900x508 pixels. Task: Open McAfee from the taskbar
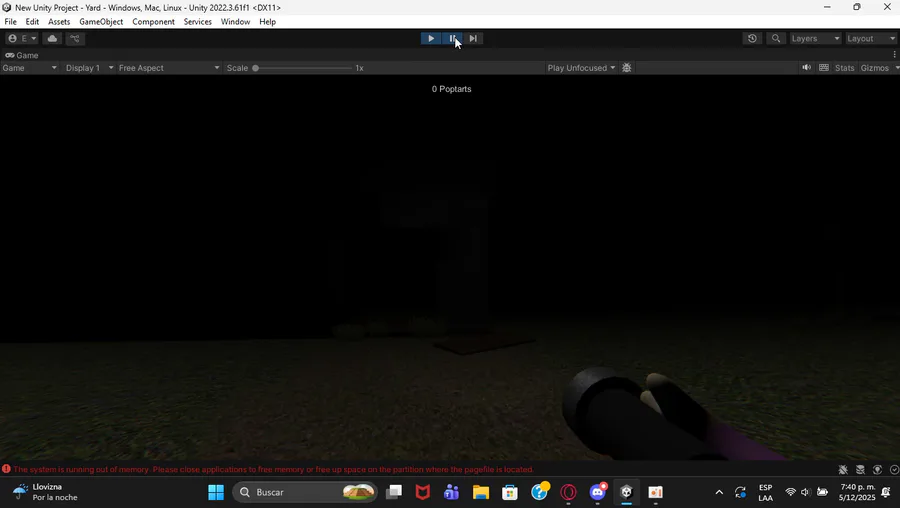[423, 492]
